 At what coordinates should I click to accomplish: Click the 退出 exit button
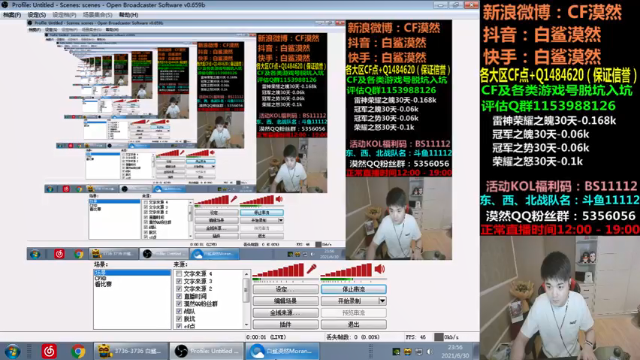[353, 324]
